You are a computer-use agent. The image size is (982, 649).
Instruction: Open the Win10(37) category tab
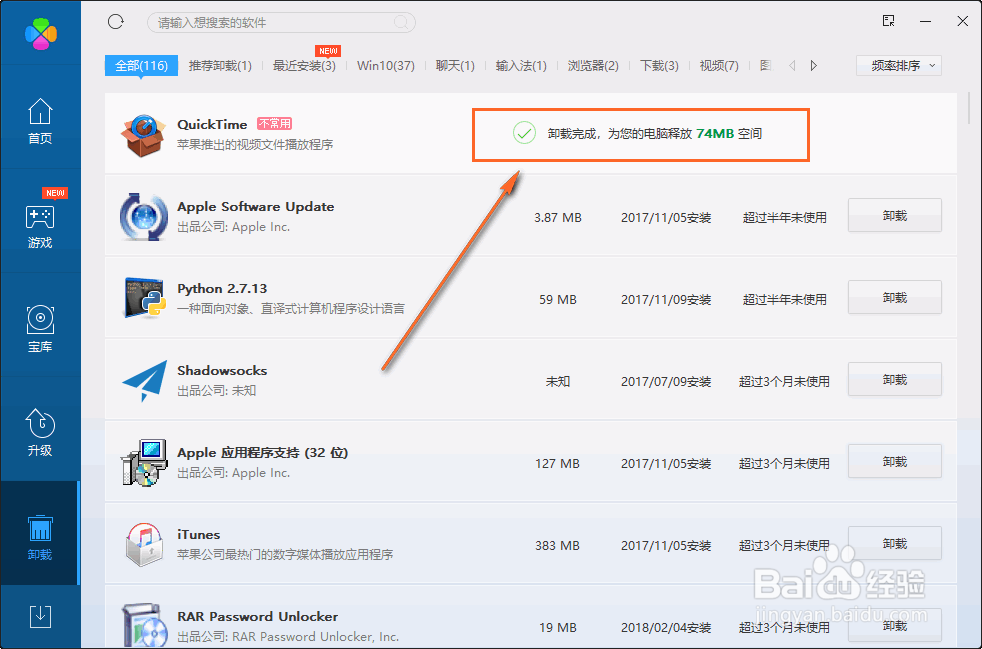click(385, 64)
